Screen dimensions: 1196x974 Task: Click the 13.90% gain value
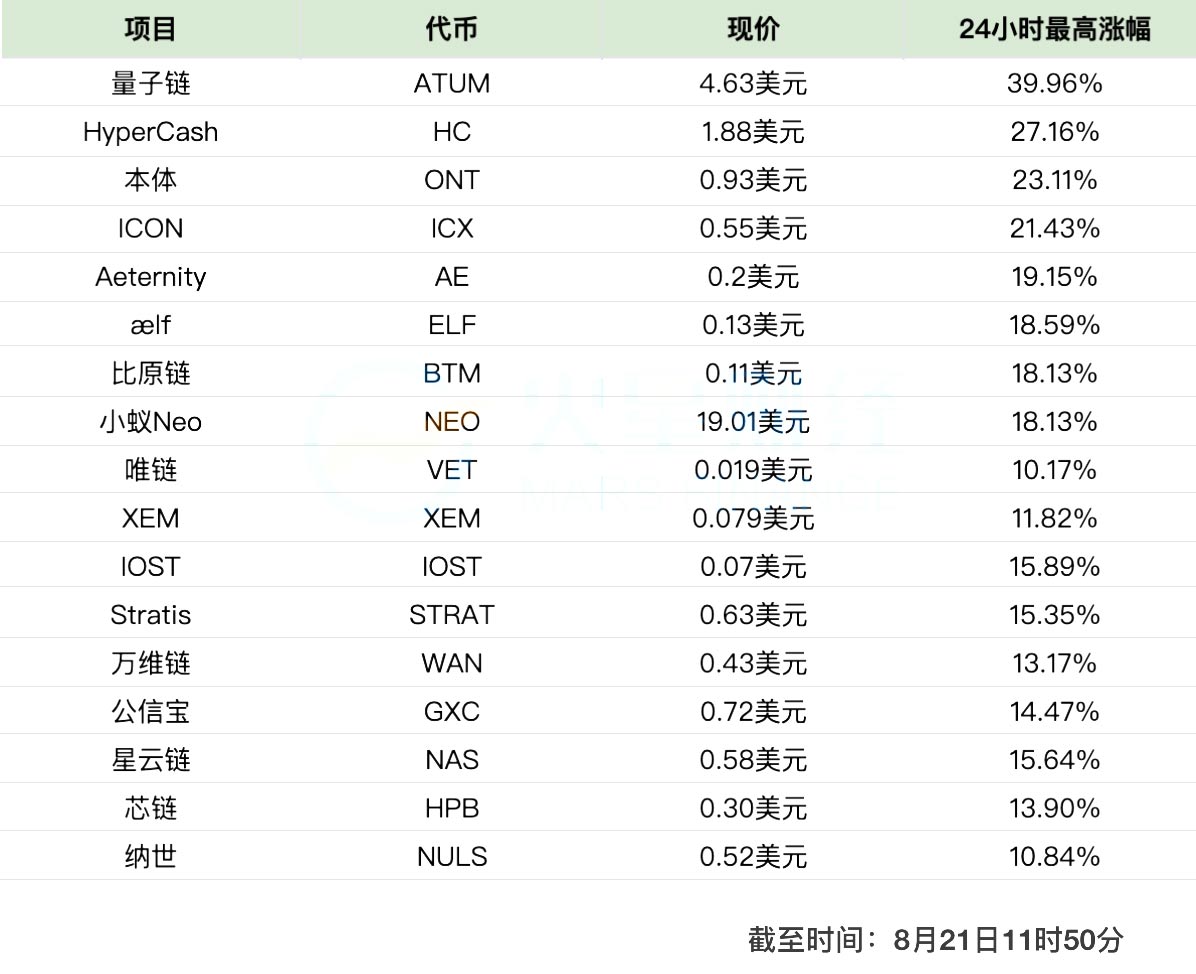tap(1054, 808)
